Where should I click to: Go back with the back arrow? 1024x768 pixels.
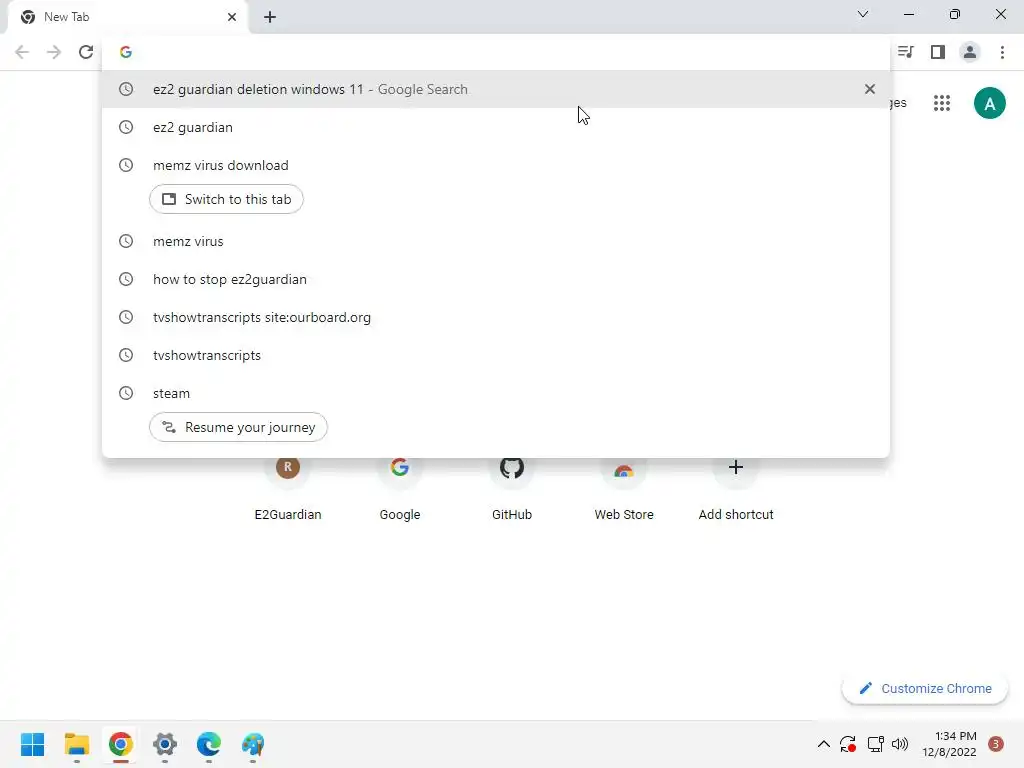(x=22, y=52)
